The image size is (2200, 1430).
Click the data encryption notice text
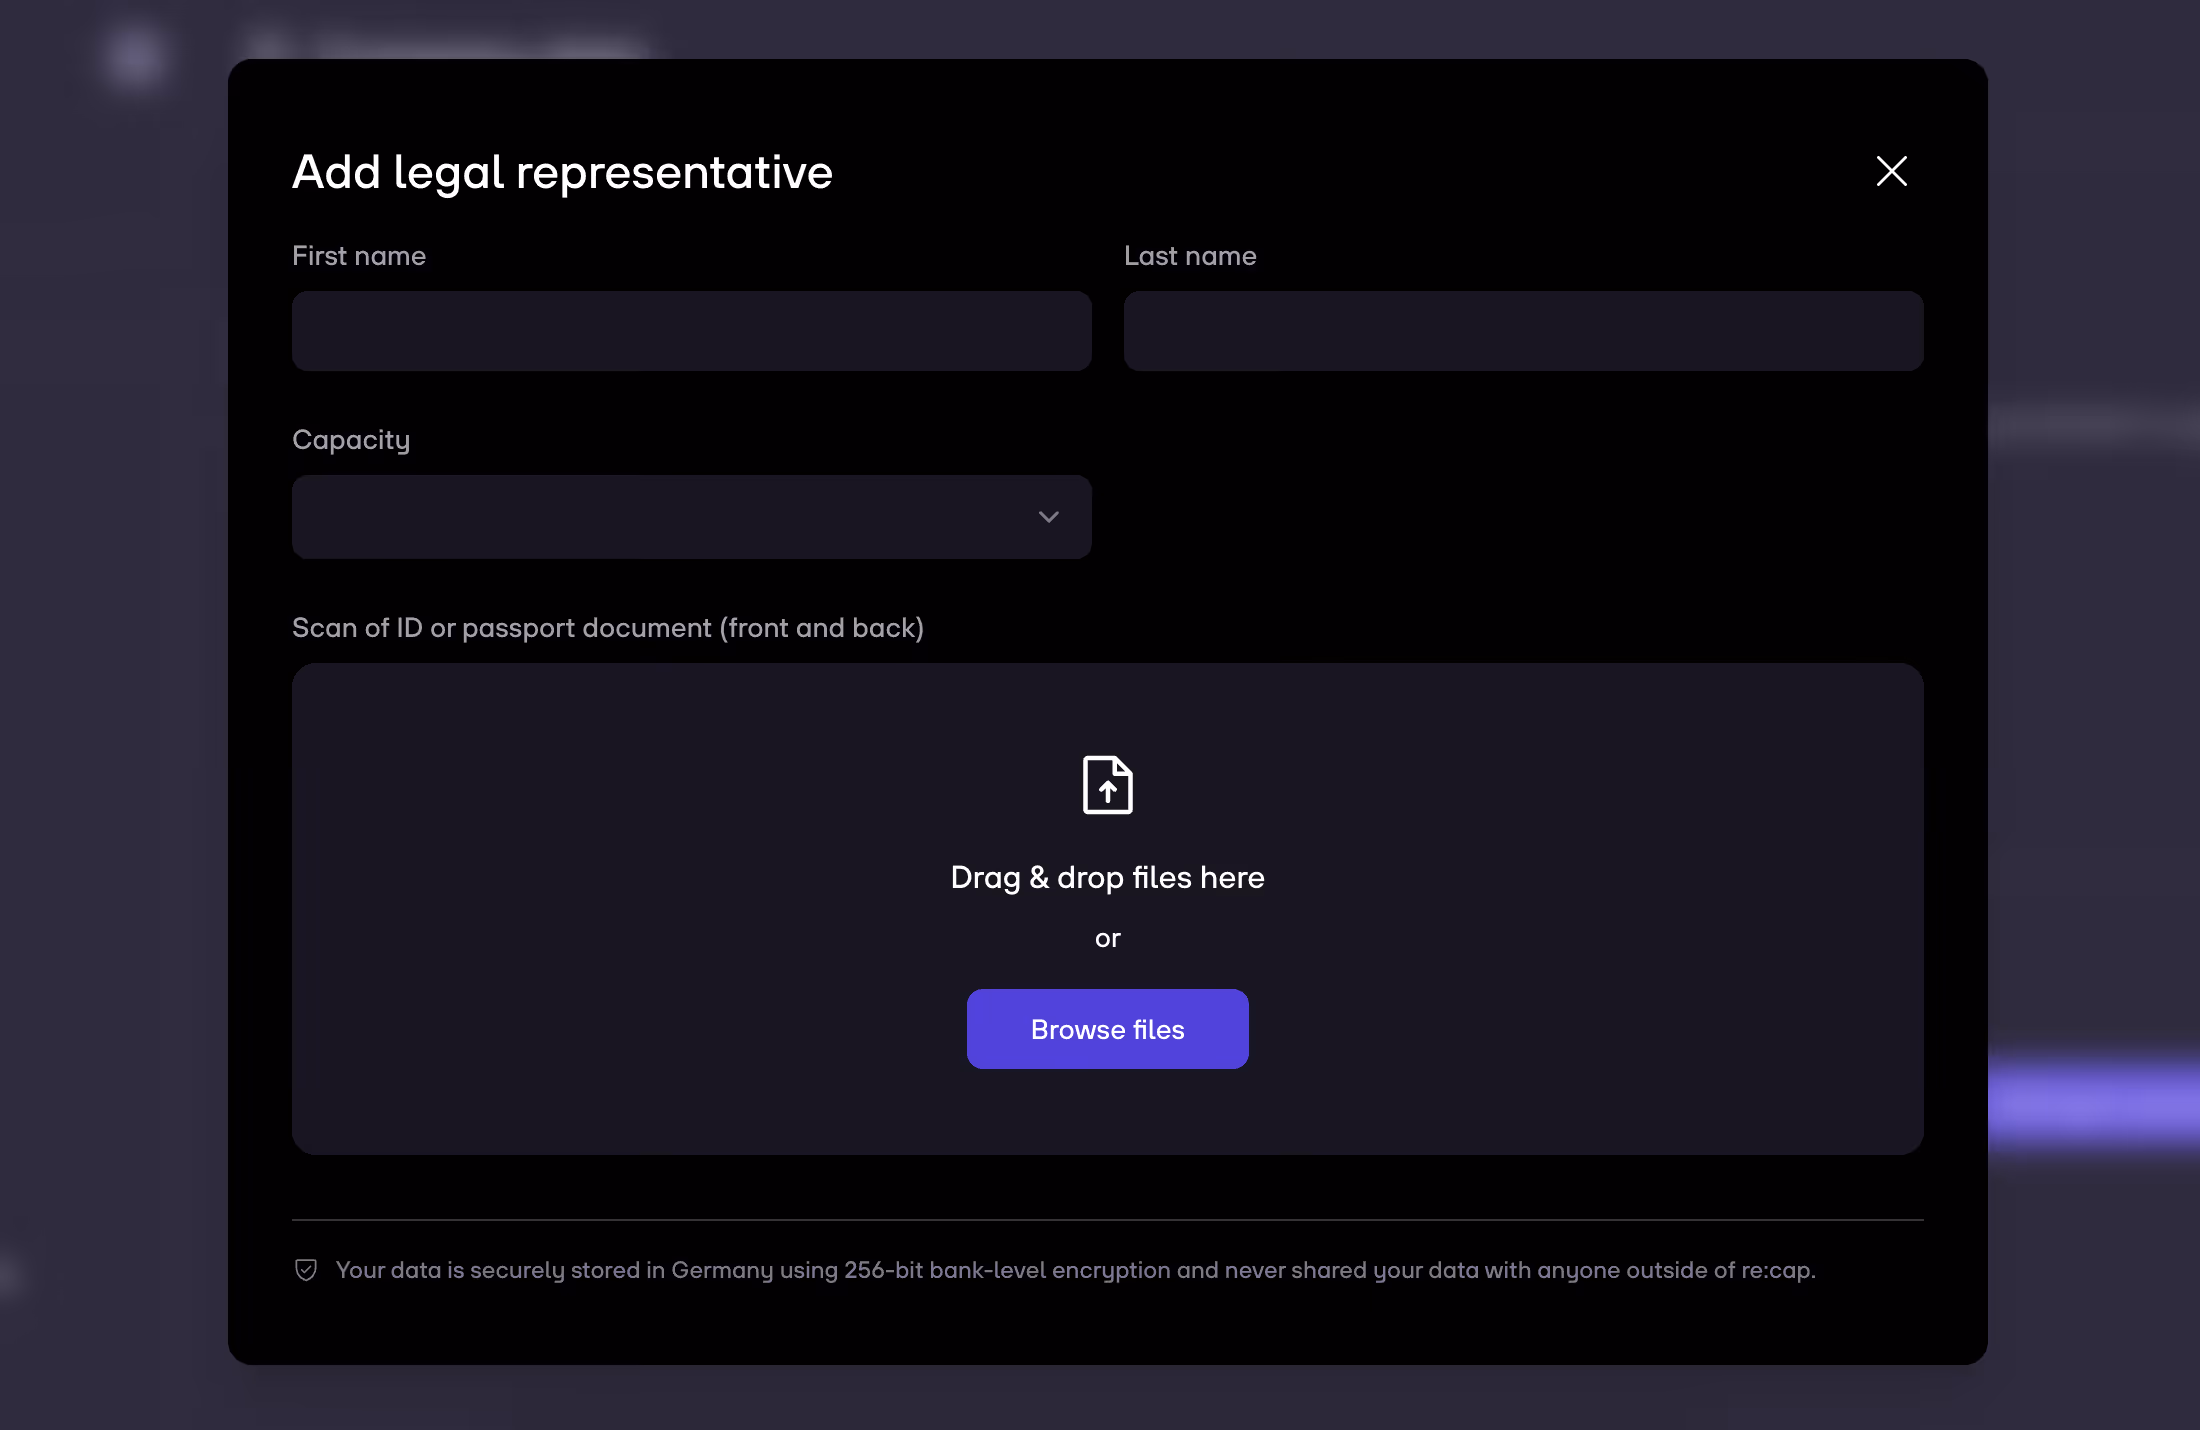coord(1075,1270)
